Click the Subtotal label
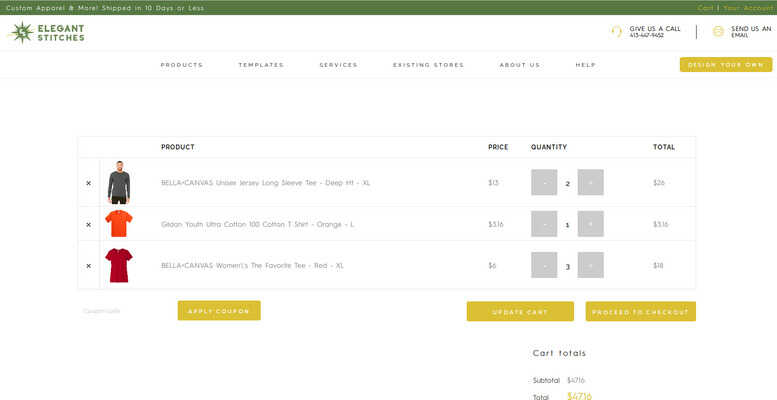The width and height of the screenshot is (777, 400). [x=546, y=381]
